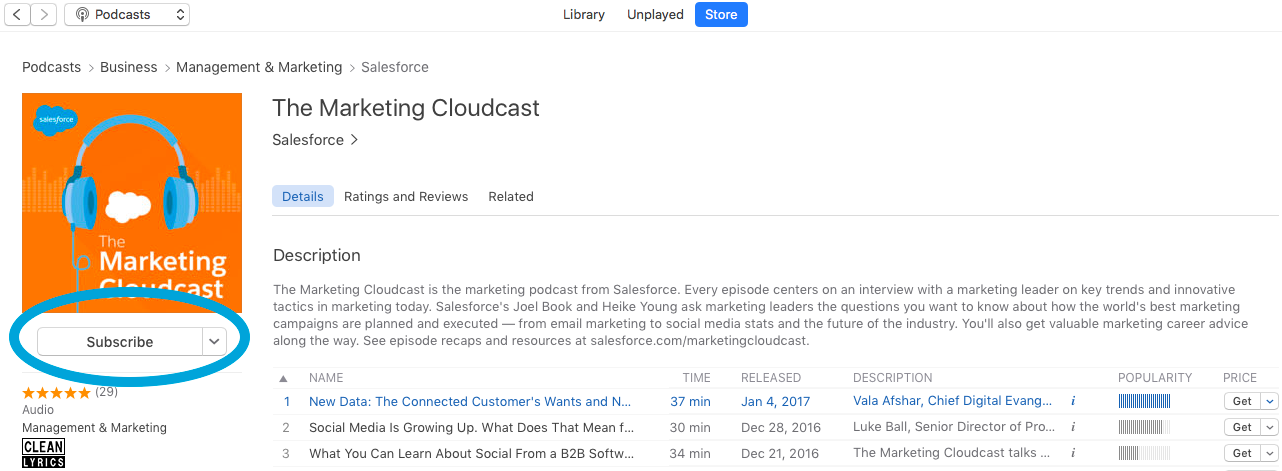Go forward with the right arrow button

click(43, 14)
